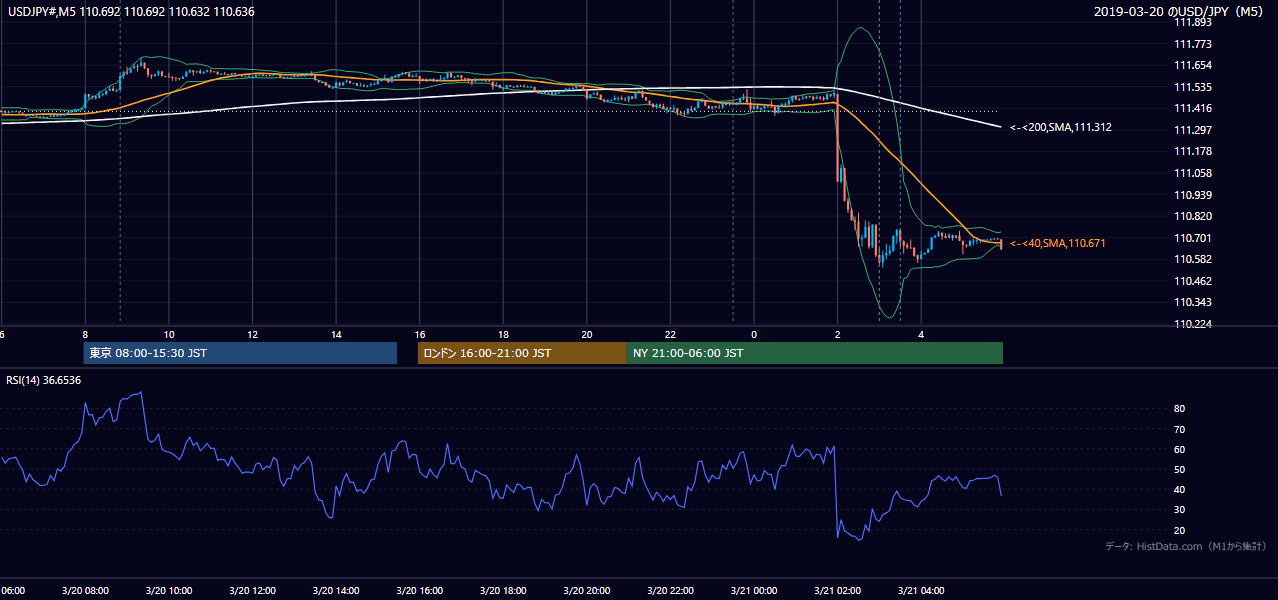Click the 3/21 00:00 bottom time label

754,590
